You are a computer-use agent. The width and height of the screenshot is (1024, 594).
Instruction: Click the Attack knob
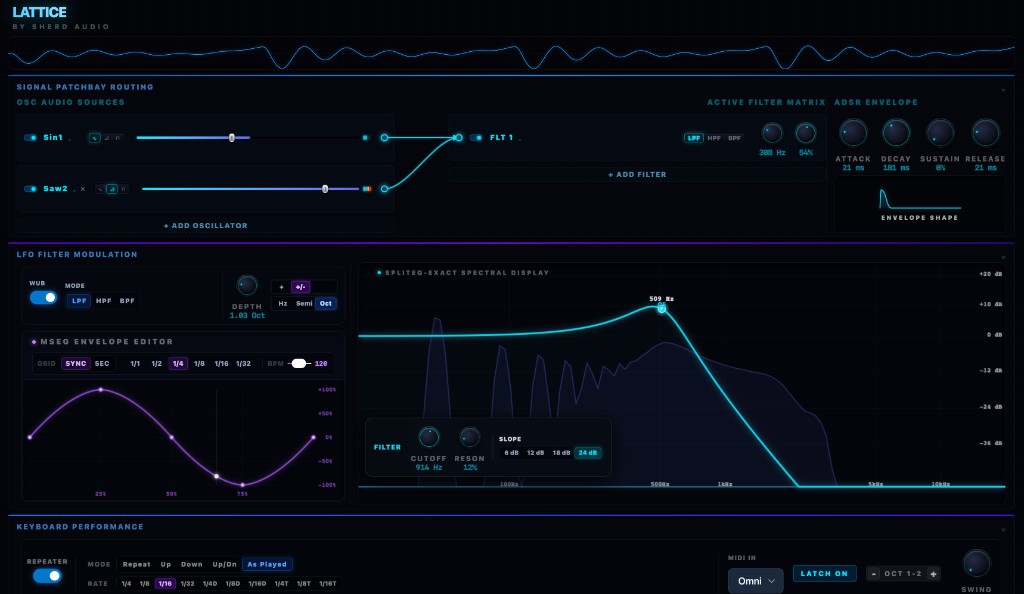coord(853,133)
